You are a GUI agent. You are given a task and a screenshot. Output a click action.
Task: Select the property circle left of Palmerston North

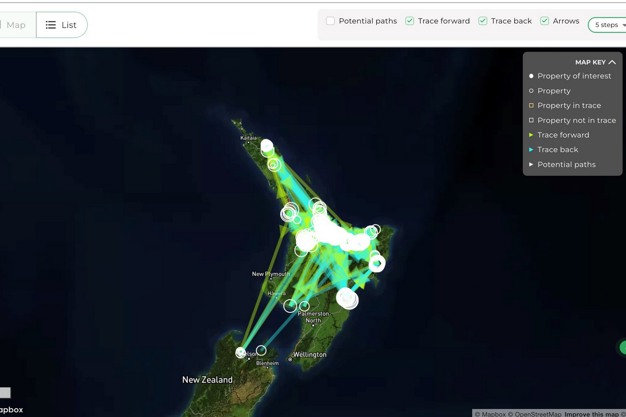click(x=290, y=306)
